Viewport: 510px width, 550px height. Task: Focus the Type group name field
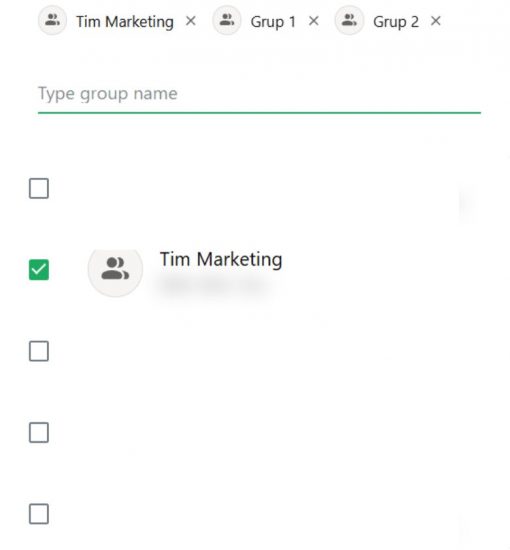coord(259,94)
